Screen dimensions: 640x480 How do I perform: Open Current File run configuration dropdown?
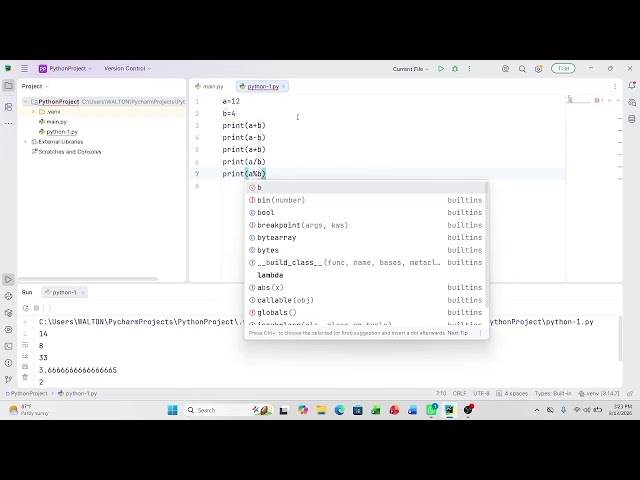click(410, 69)
